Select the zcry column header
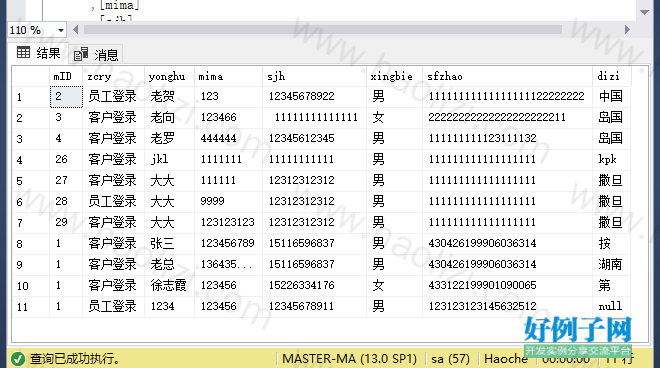The height and width of the screenshot is (368, 660). pos(114,76)
